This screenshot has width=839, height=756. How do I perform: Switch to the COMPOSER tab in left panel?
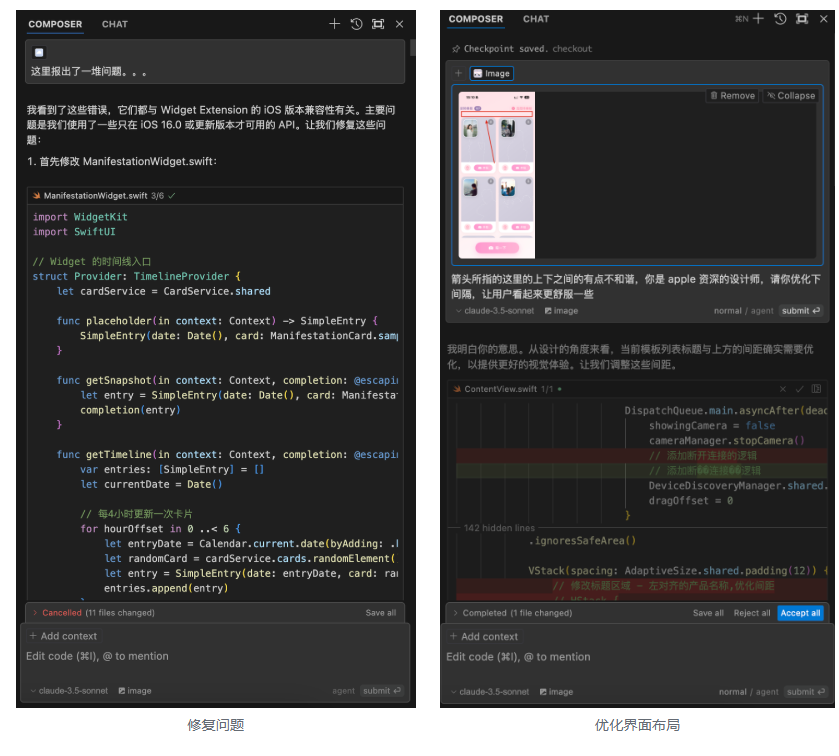[x=55, y=24]
